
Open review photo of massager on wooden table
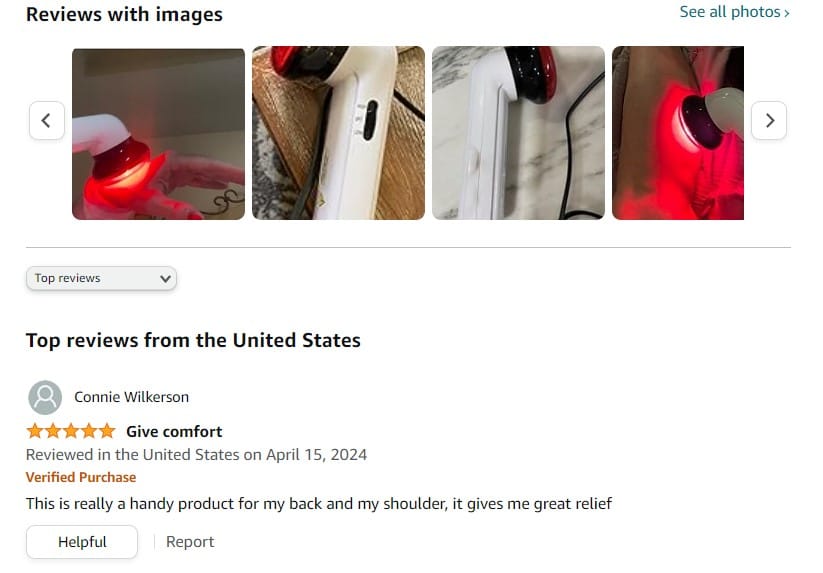339,133
